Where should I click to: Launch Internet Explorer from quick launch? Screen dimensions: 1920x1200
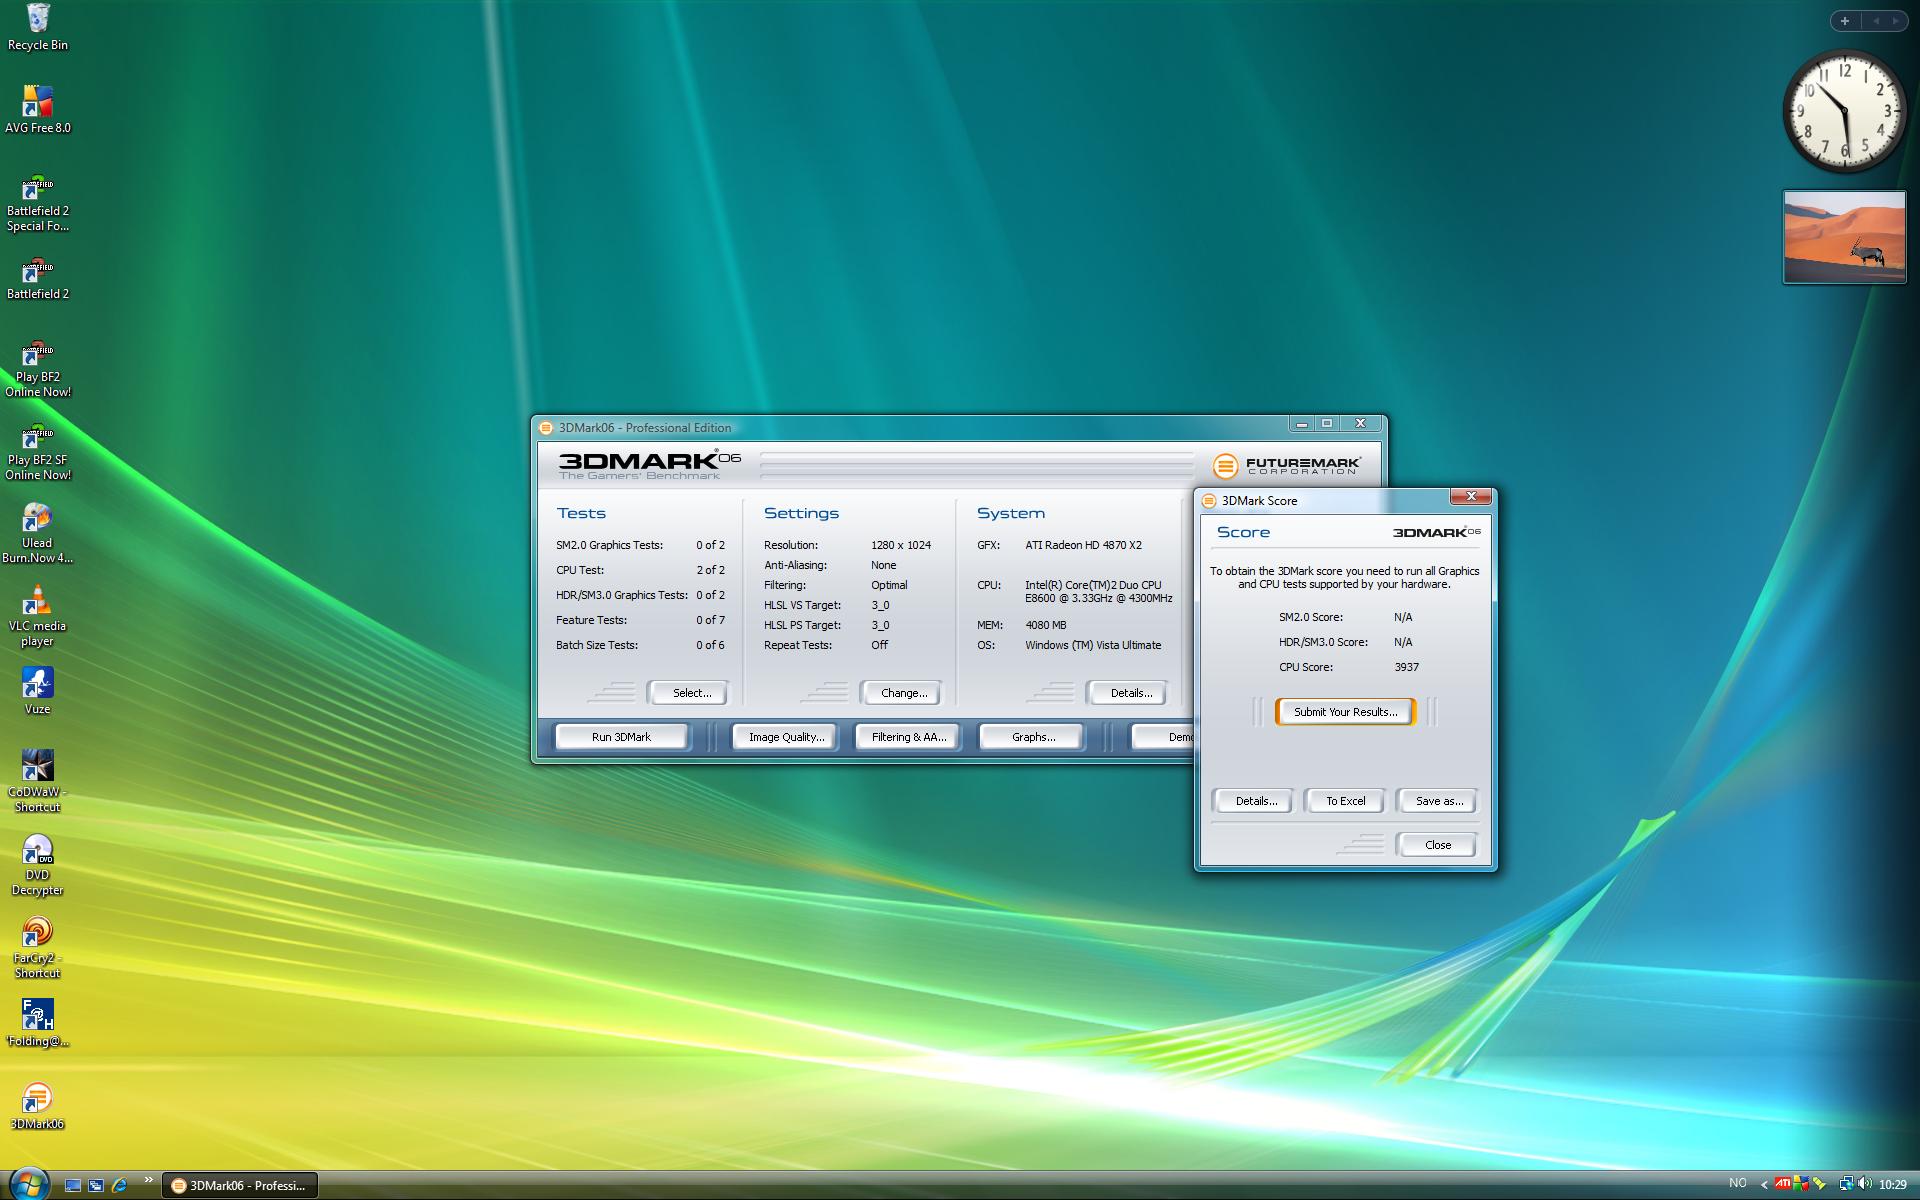click(120, 1185)
